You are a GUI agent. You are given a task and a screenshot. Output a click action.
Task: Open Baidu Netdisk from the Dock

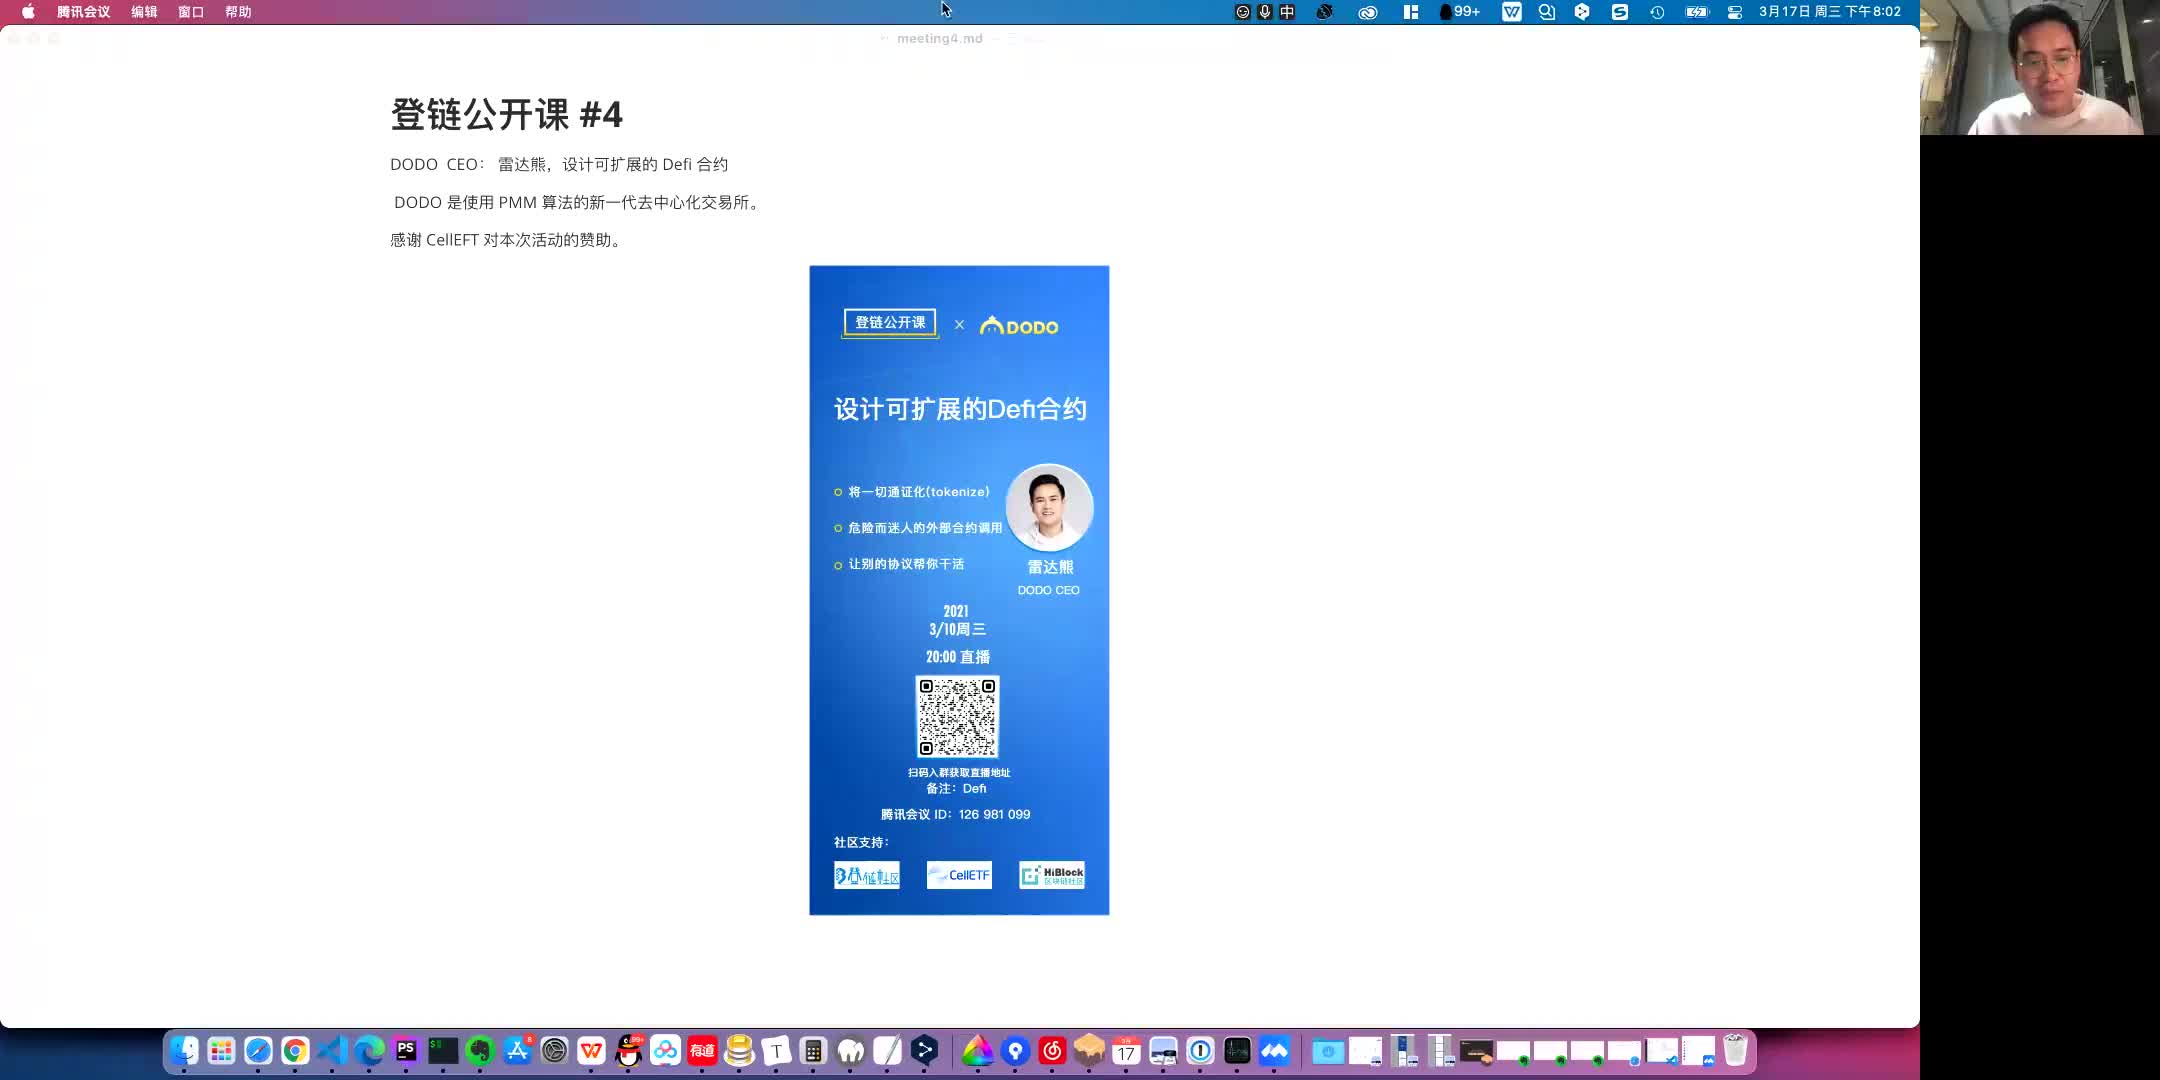(665, 1051)
